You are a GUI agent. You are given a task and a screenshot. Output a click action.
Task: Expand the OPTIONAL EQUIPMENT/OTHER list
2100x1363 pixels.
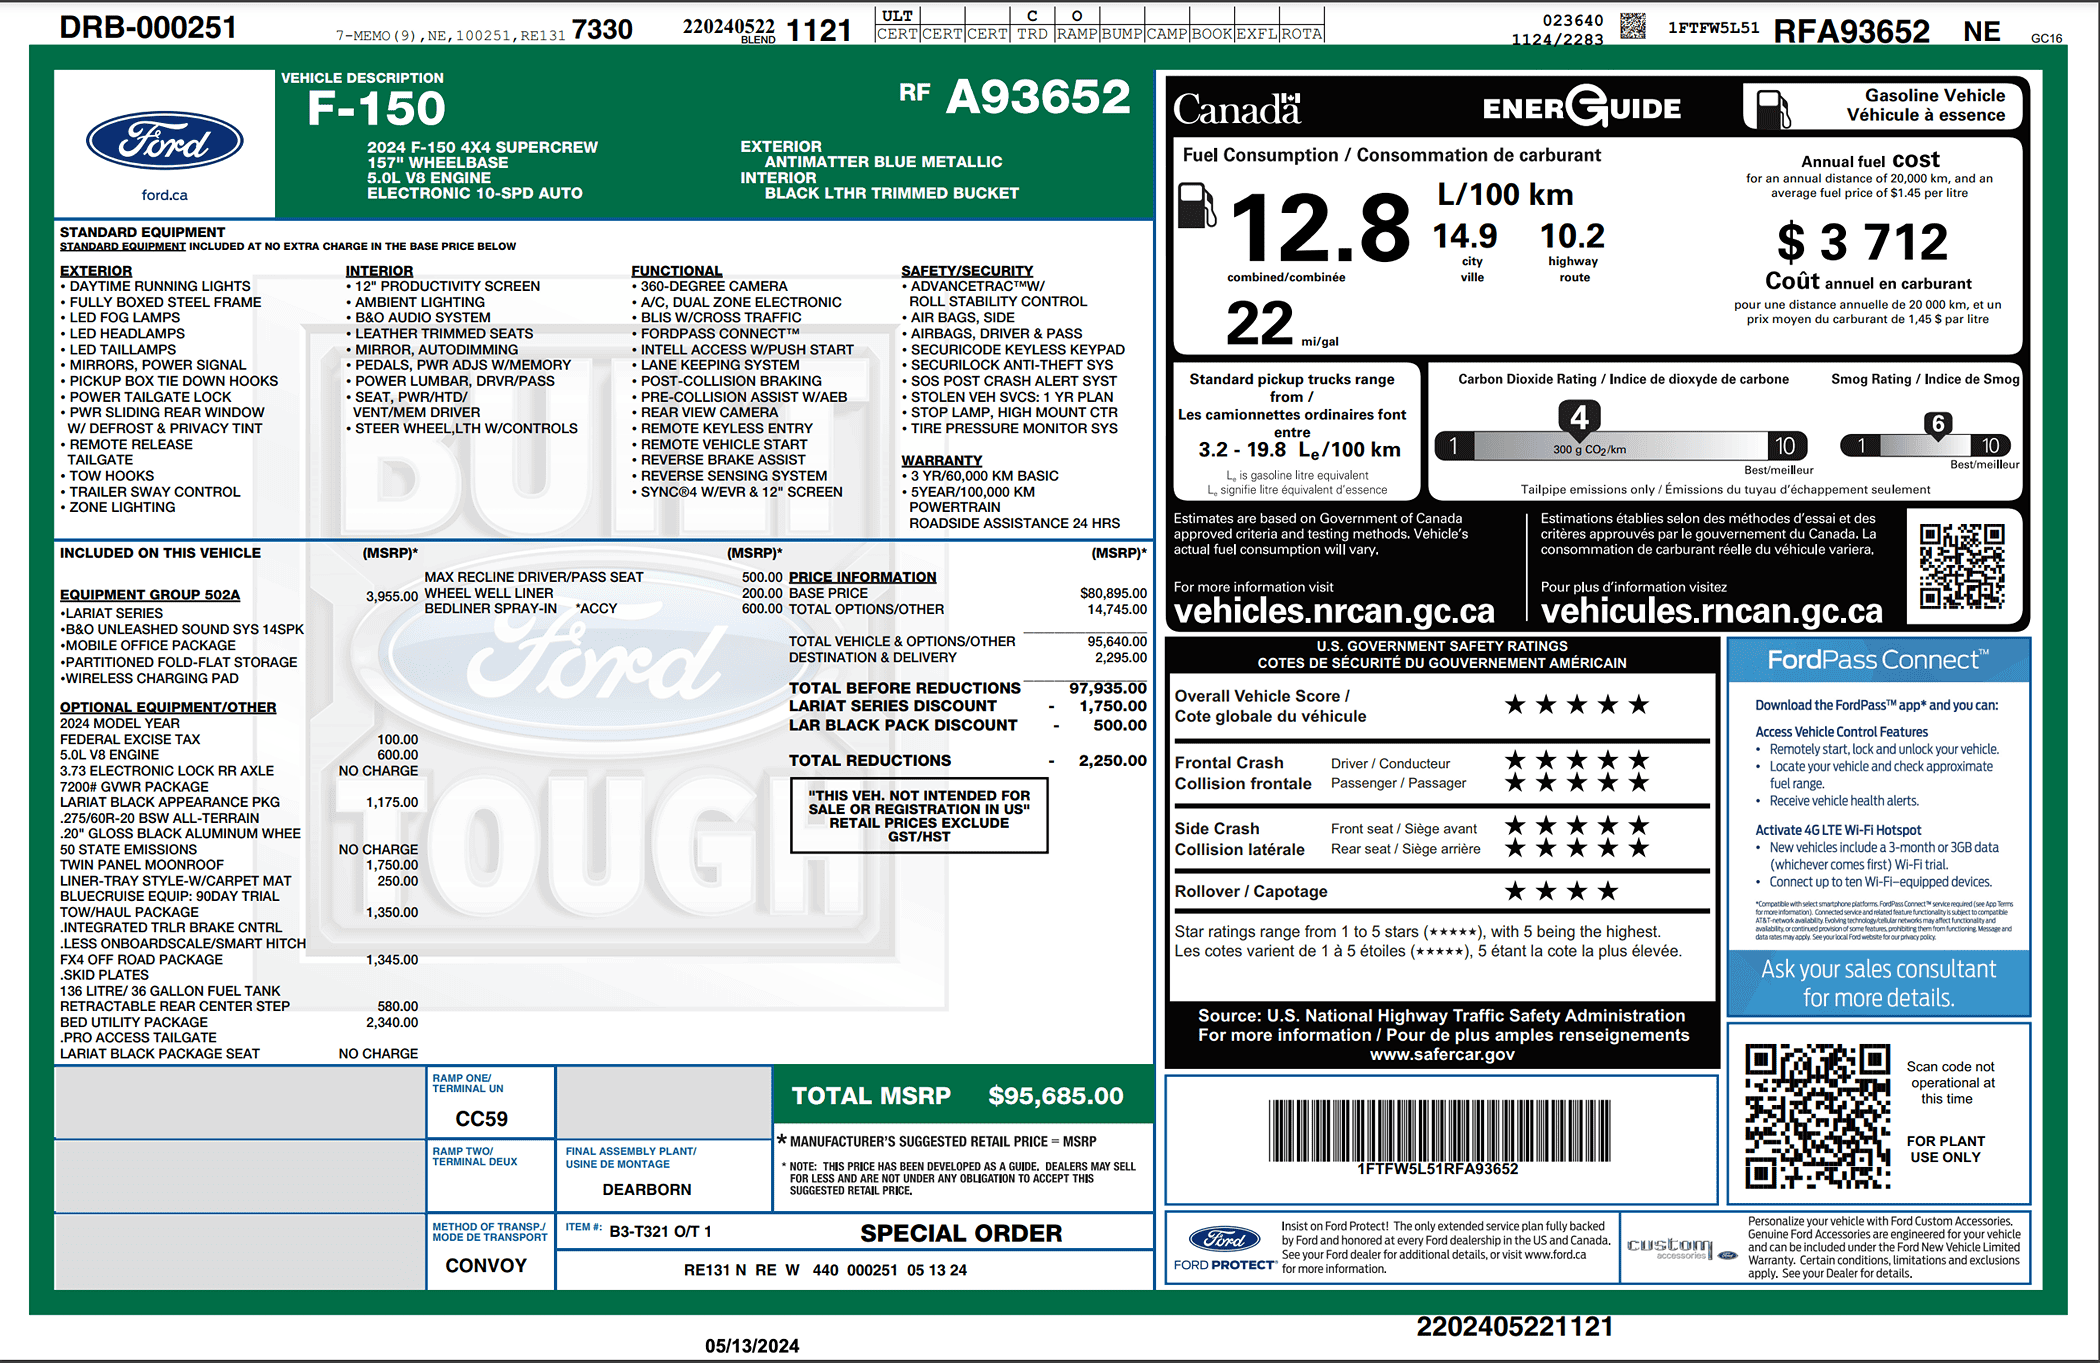click(x=170, y=707)
